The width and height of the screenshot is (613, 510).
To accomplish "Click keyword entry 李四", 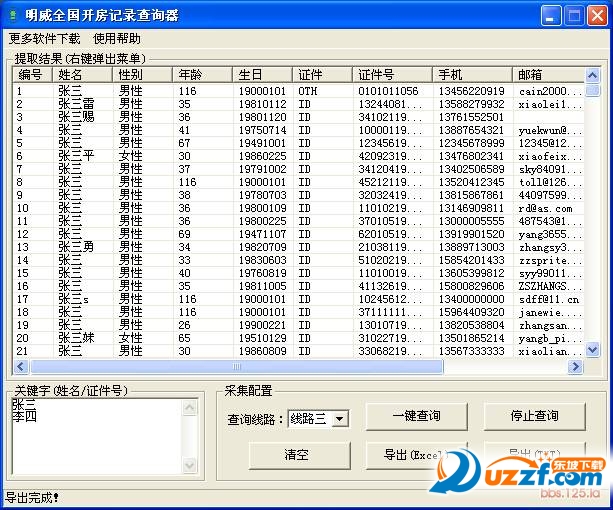I will [24, 417].
